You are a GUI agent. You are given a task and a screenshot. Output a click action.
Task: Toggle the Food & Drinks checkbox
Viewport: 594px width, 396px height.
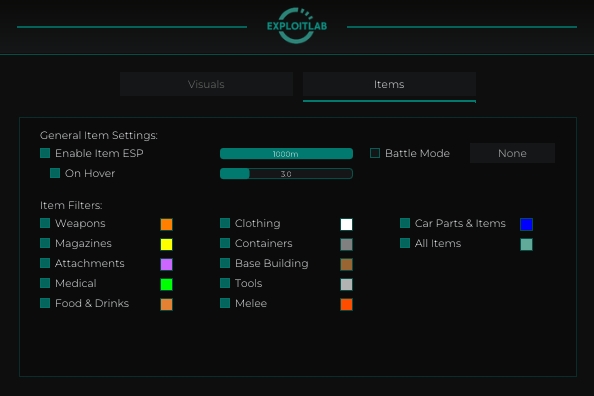click(x=45, y=303)
